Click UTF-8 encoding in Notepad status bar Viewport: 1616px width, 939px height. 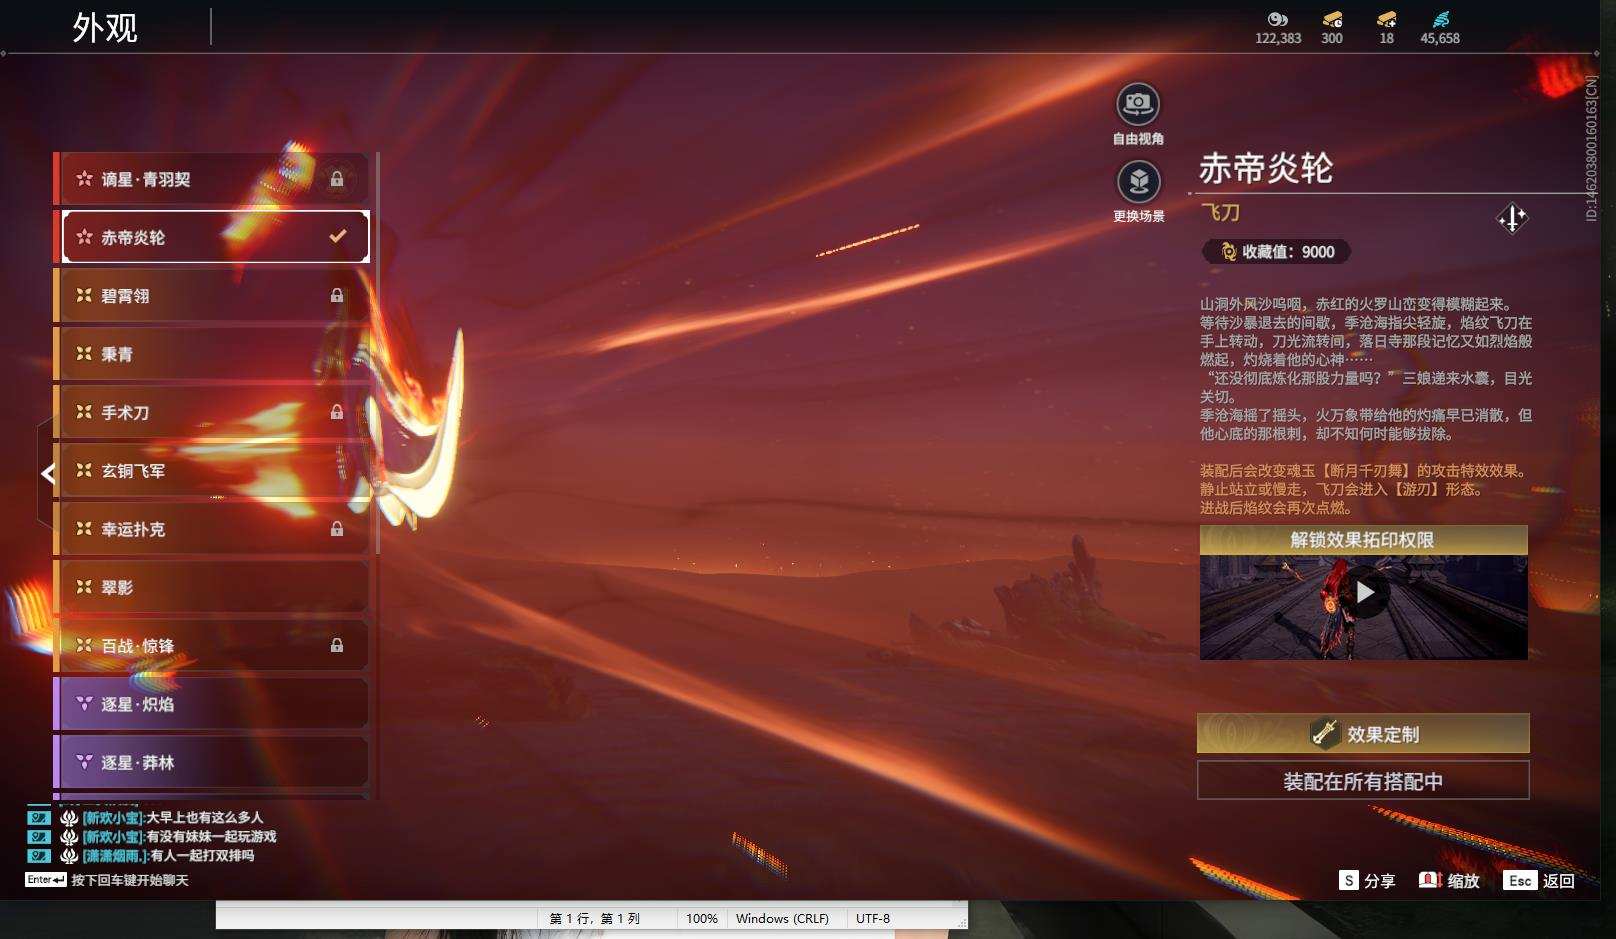tap(873, 918)
